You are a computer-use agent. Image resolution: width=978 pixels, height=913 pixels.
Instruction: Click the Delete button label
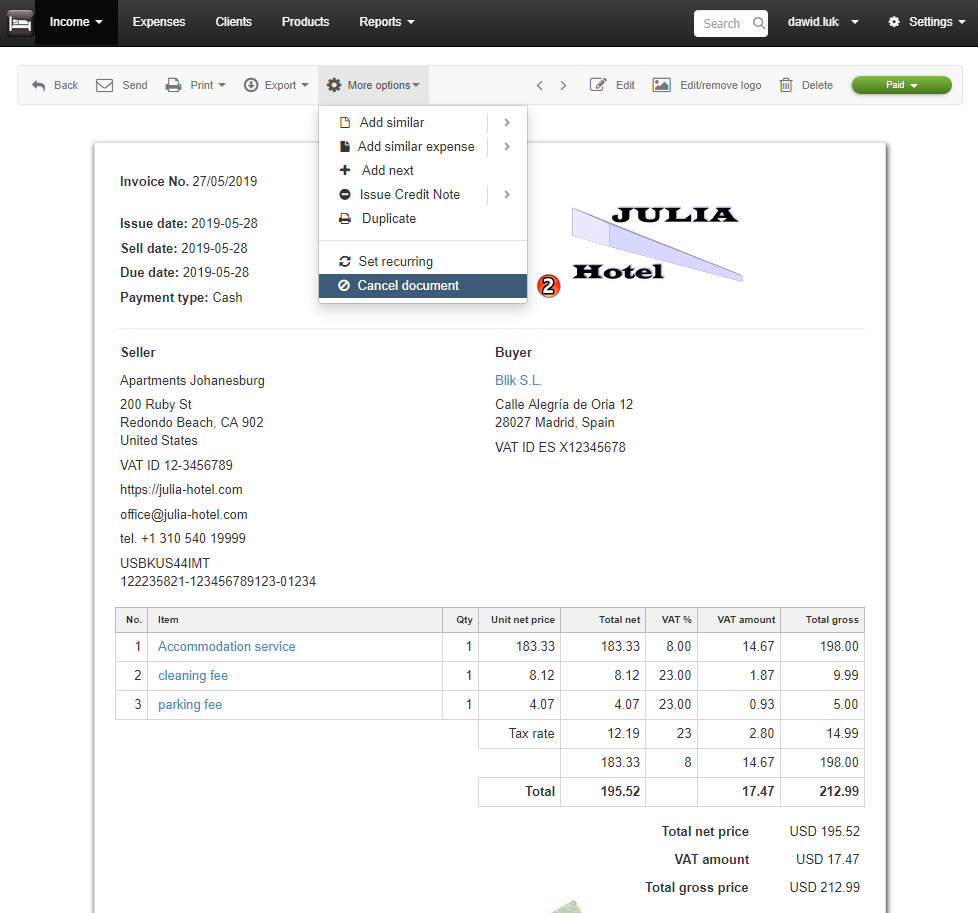click(x=817, y=85)
